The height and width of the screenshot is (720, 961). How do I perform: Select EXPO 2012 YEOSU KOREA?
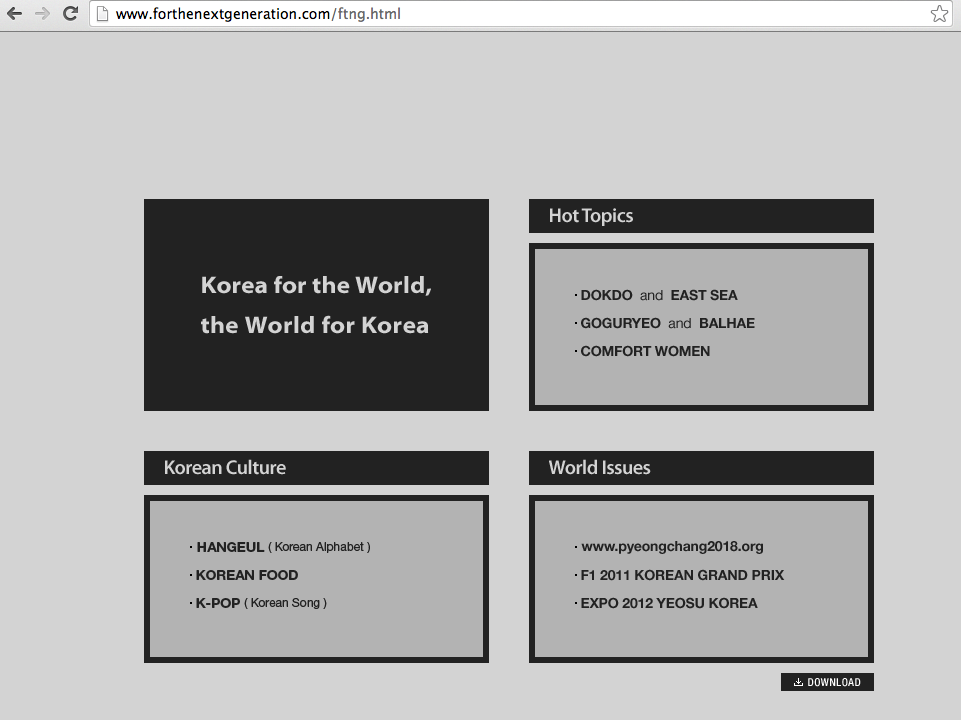pyautogui.click(x=668, y=603)
